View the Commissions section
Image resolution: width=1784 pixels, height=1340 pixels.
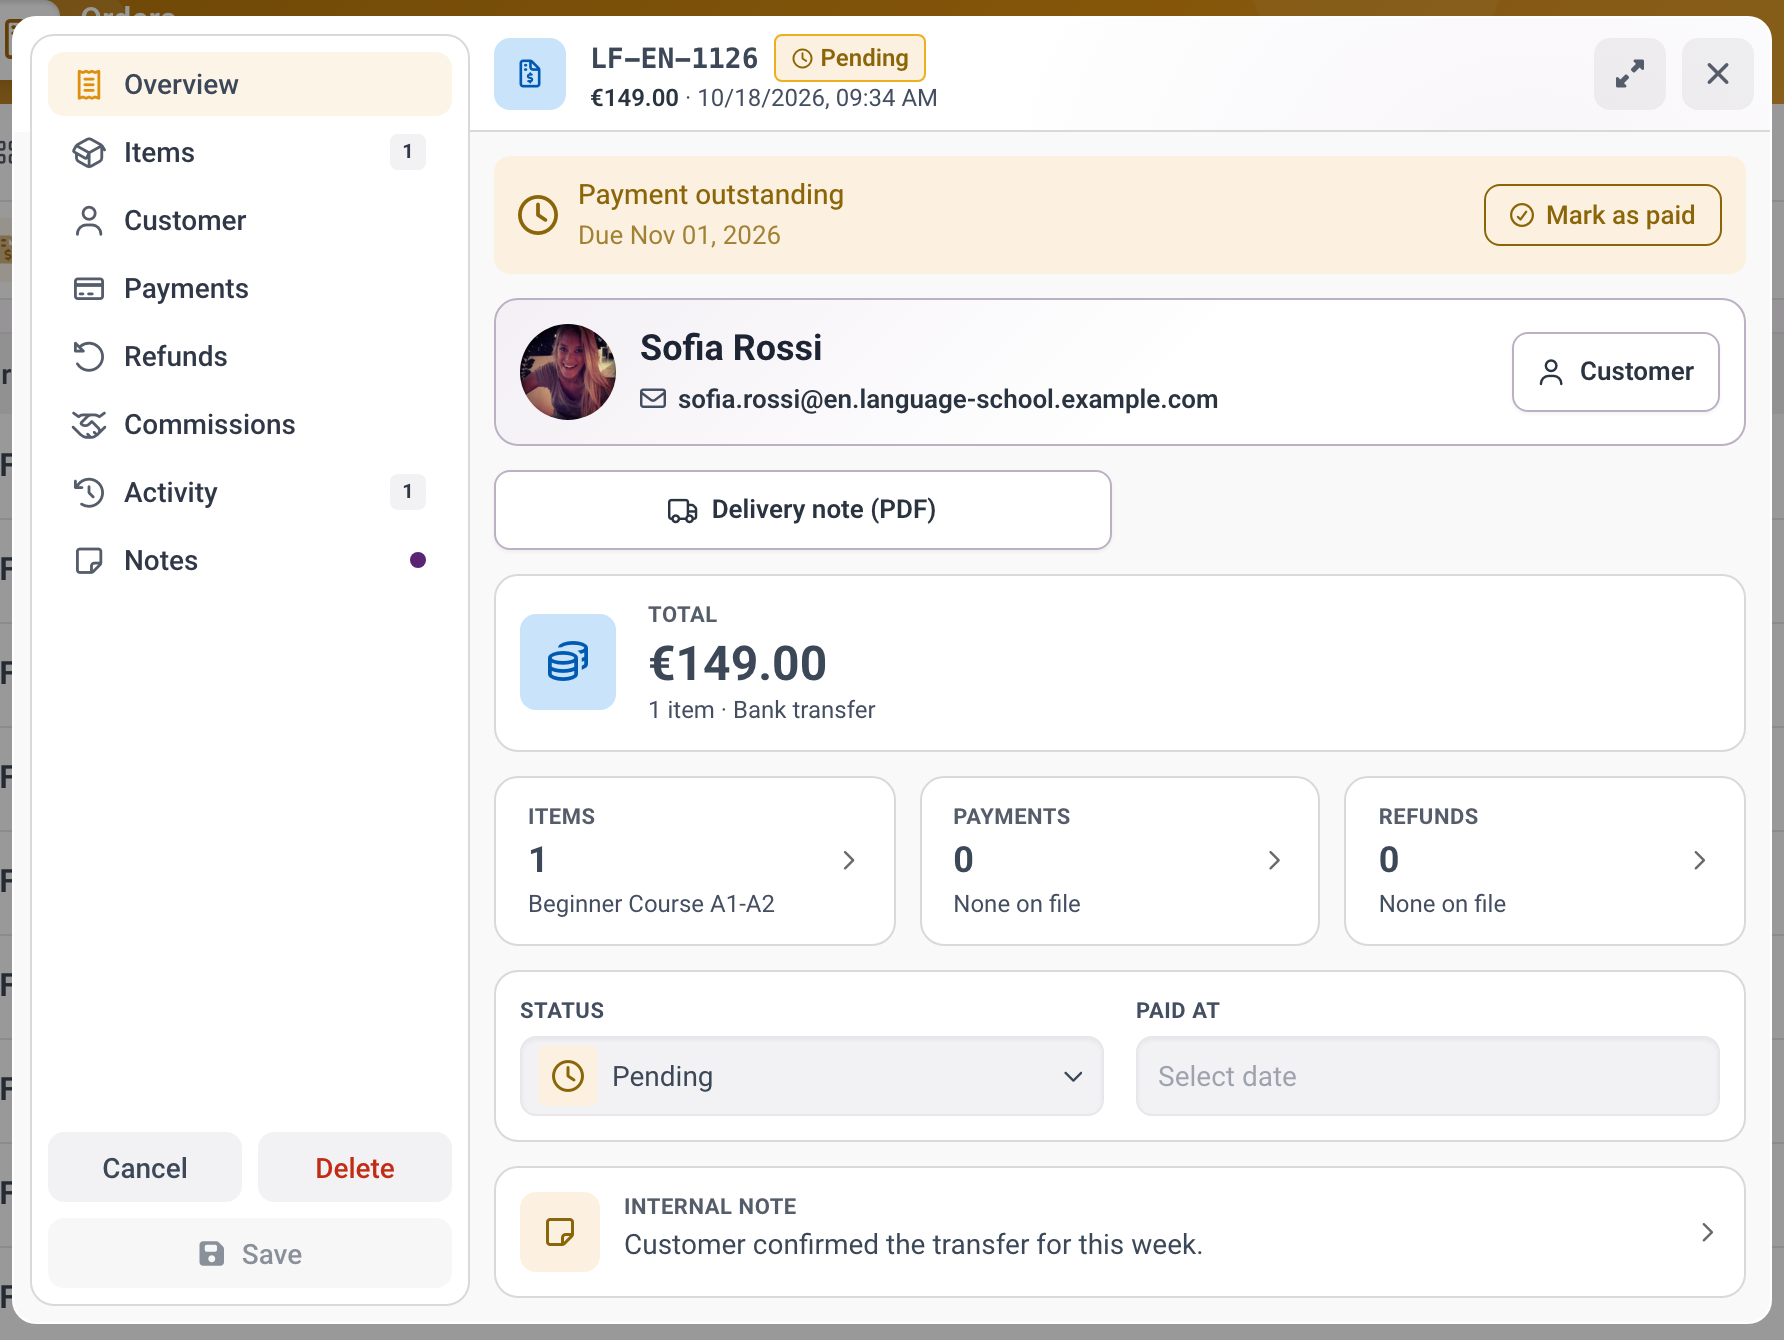pyautogui.click(x=250, y=424)
